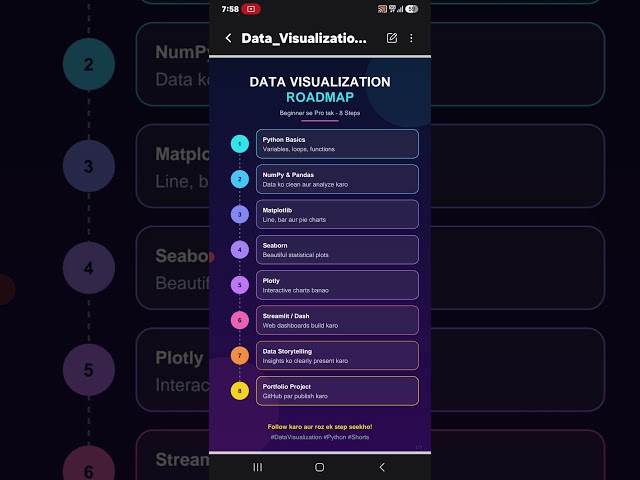Select the Matplotlib step card
Viewport: 640px width, 480px height.
337,214
